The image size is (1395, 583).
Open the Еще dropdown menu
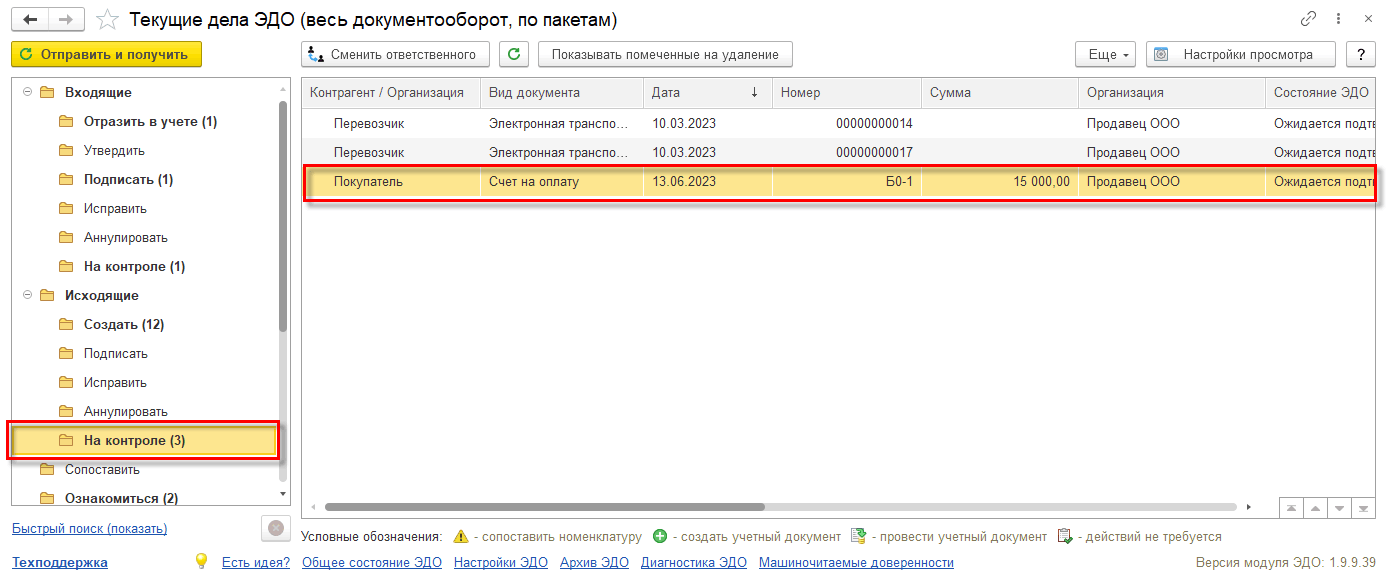1105,54
